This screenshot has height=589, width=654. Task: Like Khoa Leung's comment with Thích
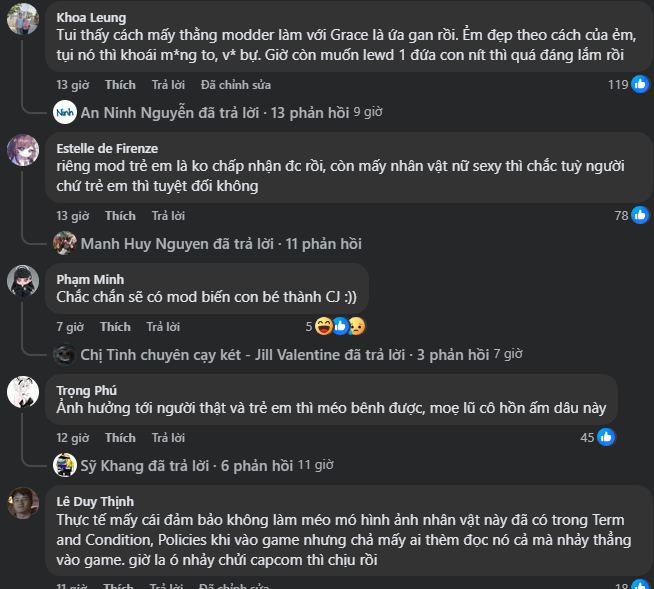[x=120, y=85]
